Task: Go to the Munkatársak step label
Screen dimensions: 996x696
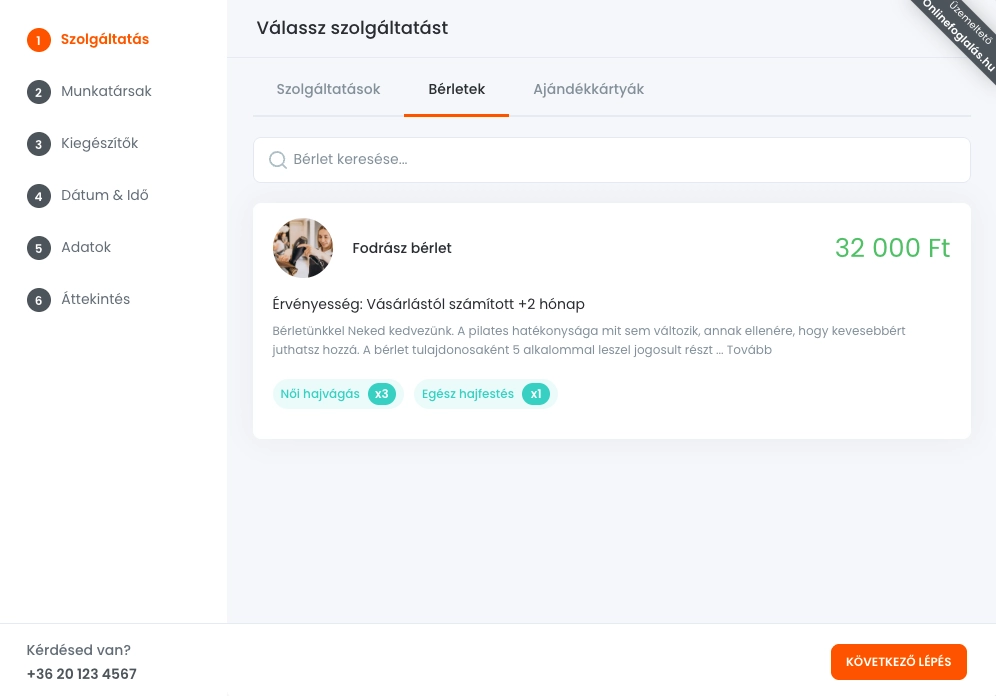Action: (106, 91)
